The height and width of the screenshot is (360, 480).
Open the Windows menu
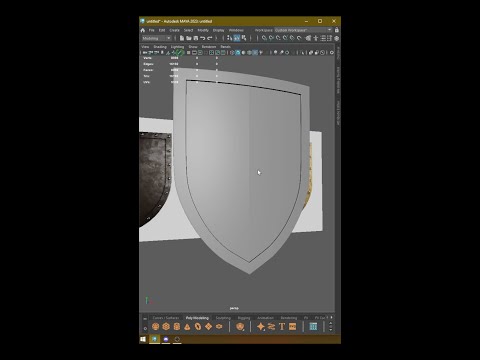coord(236,30)
